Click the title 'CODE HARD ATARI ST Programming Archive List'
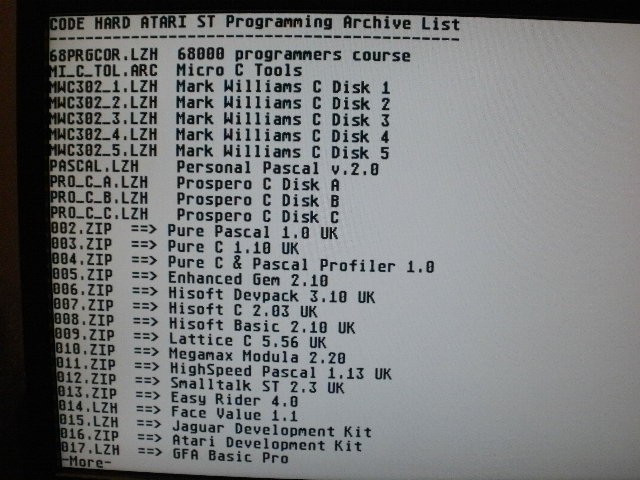This screenshot has height=480, width=640. 255,23
